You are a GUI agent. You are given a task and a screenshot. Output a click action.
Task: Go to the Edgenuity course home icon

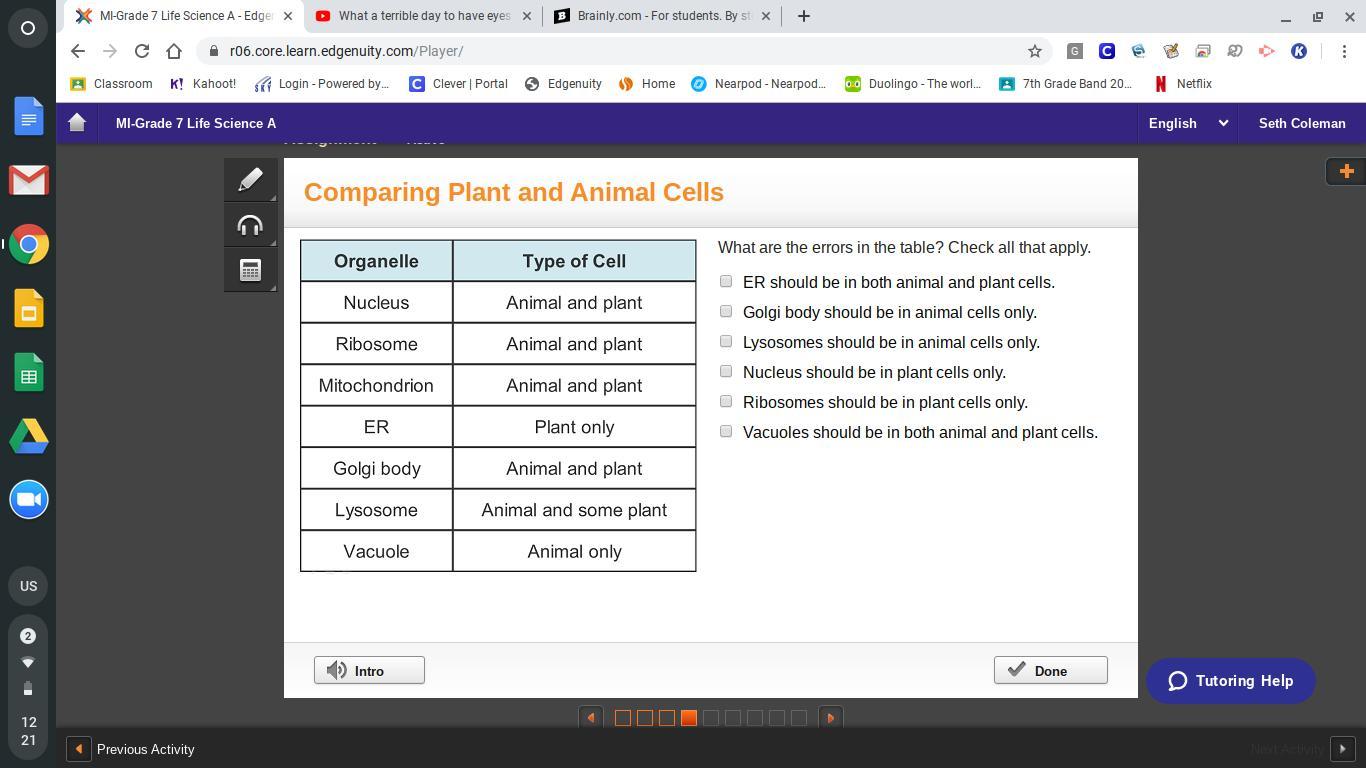pos(77,123)
